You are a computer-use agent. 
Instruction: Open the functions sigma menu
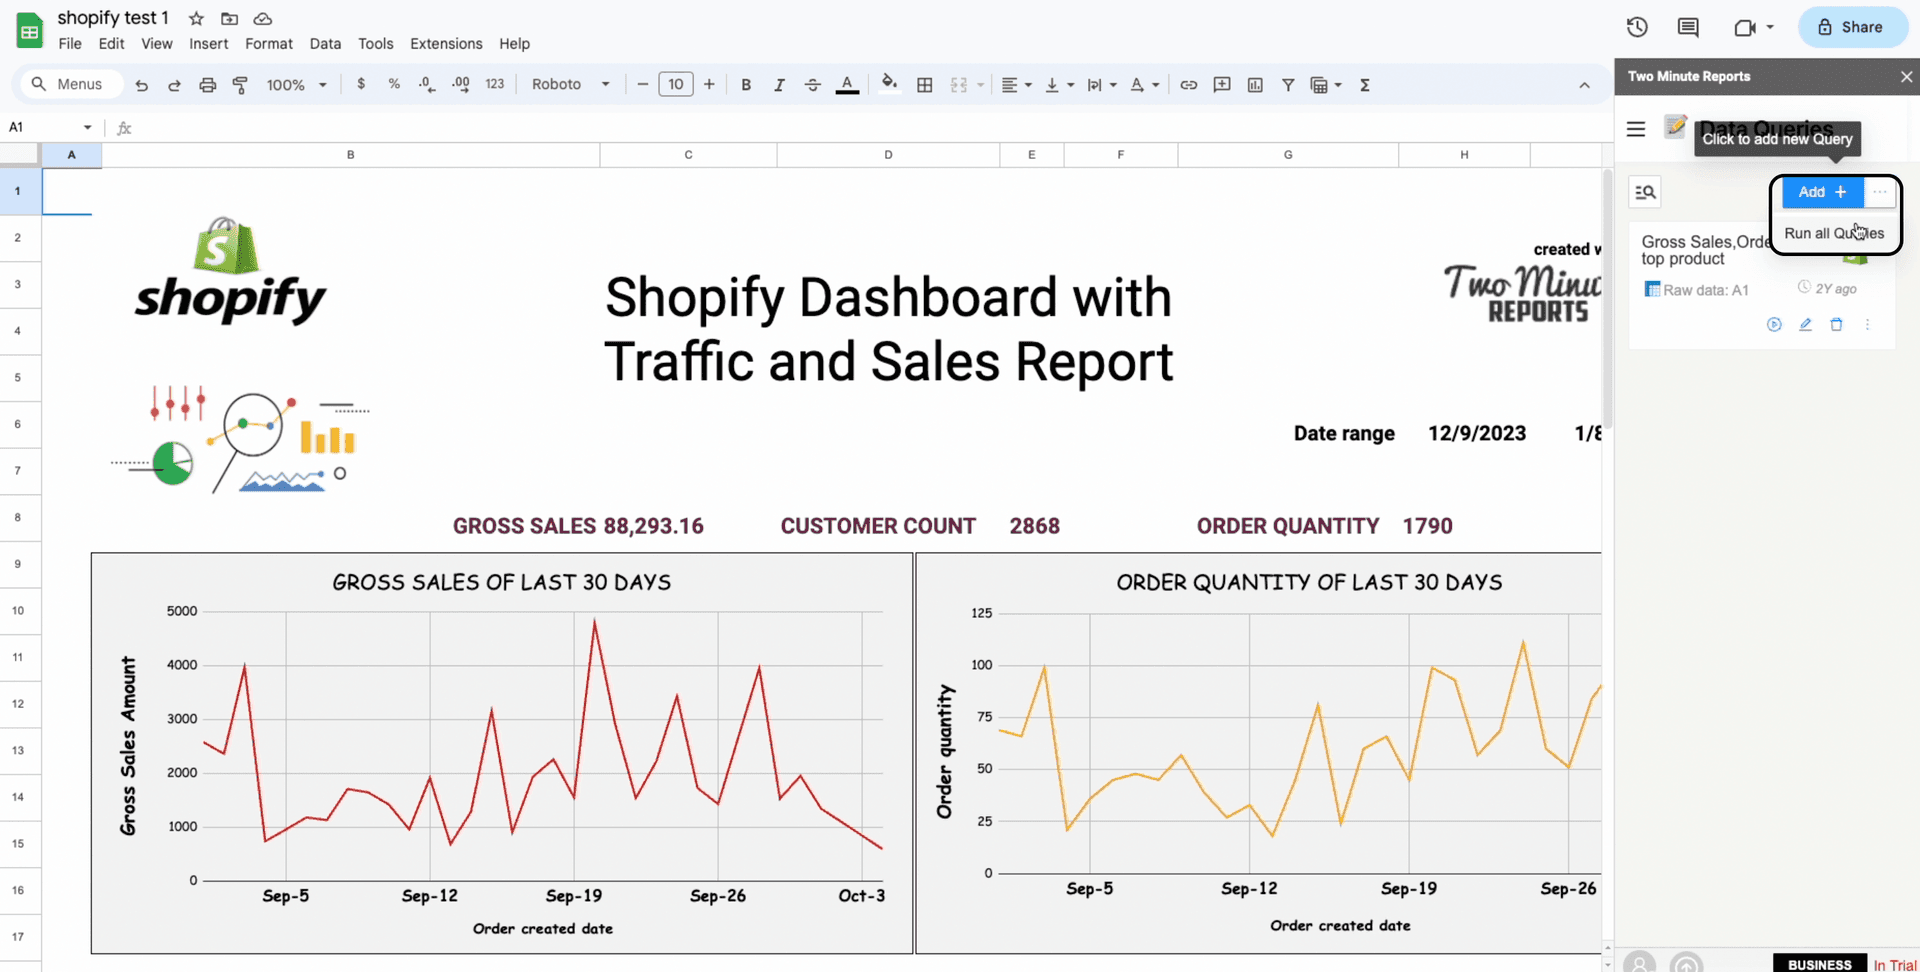[x=1365, y=85]
